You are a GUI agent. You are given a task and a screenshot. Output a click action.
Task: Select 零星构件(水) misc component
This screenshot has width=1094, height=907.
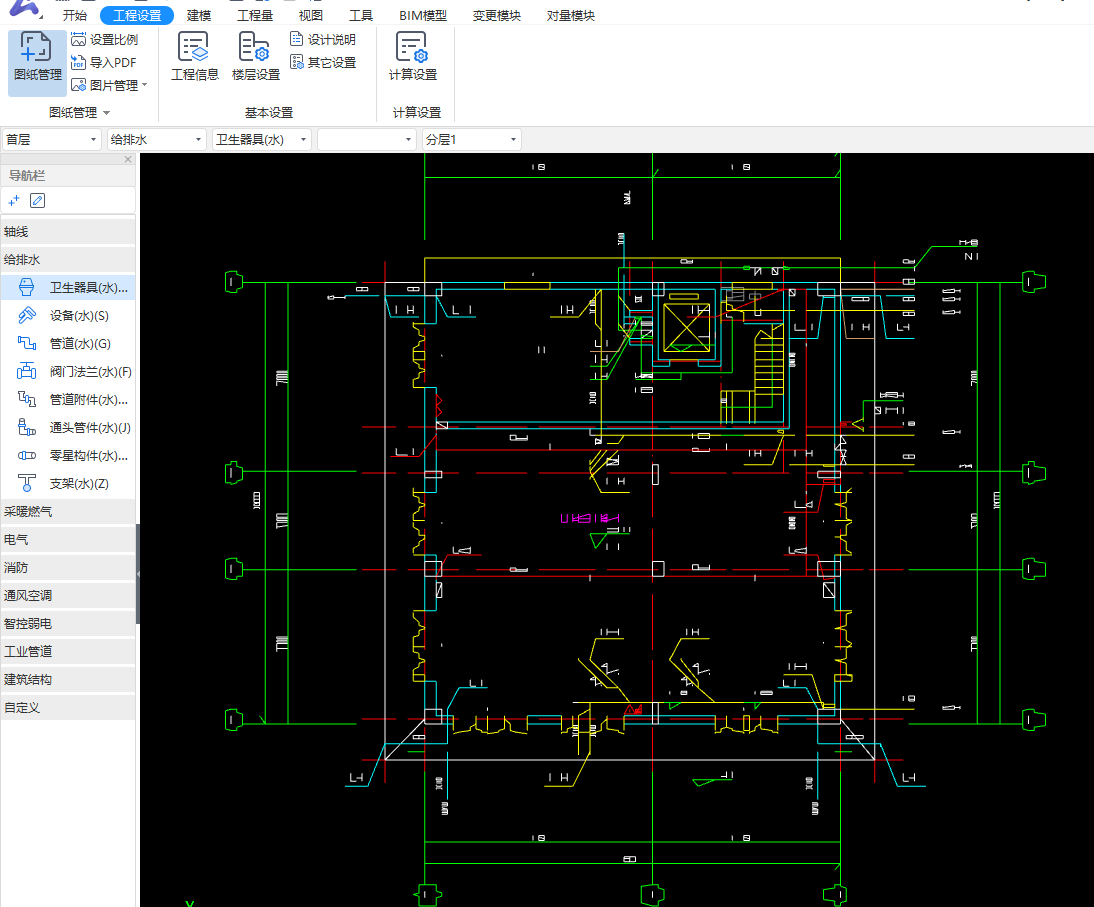pyautogui.click(x=68, y=455)
